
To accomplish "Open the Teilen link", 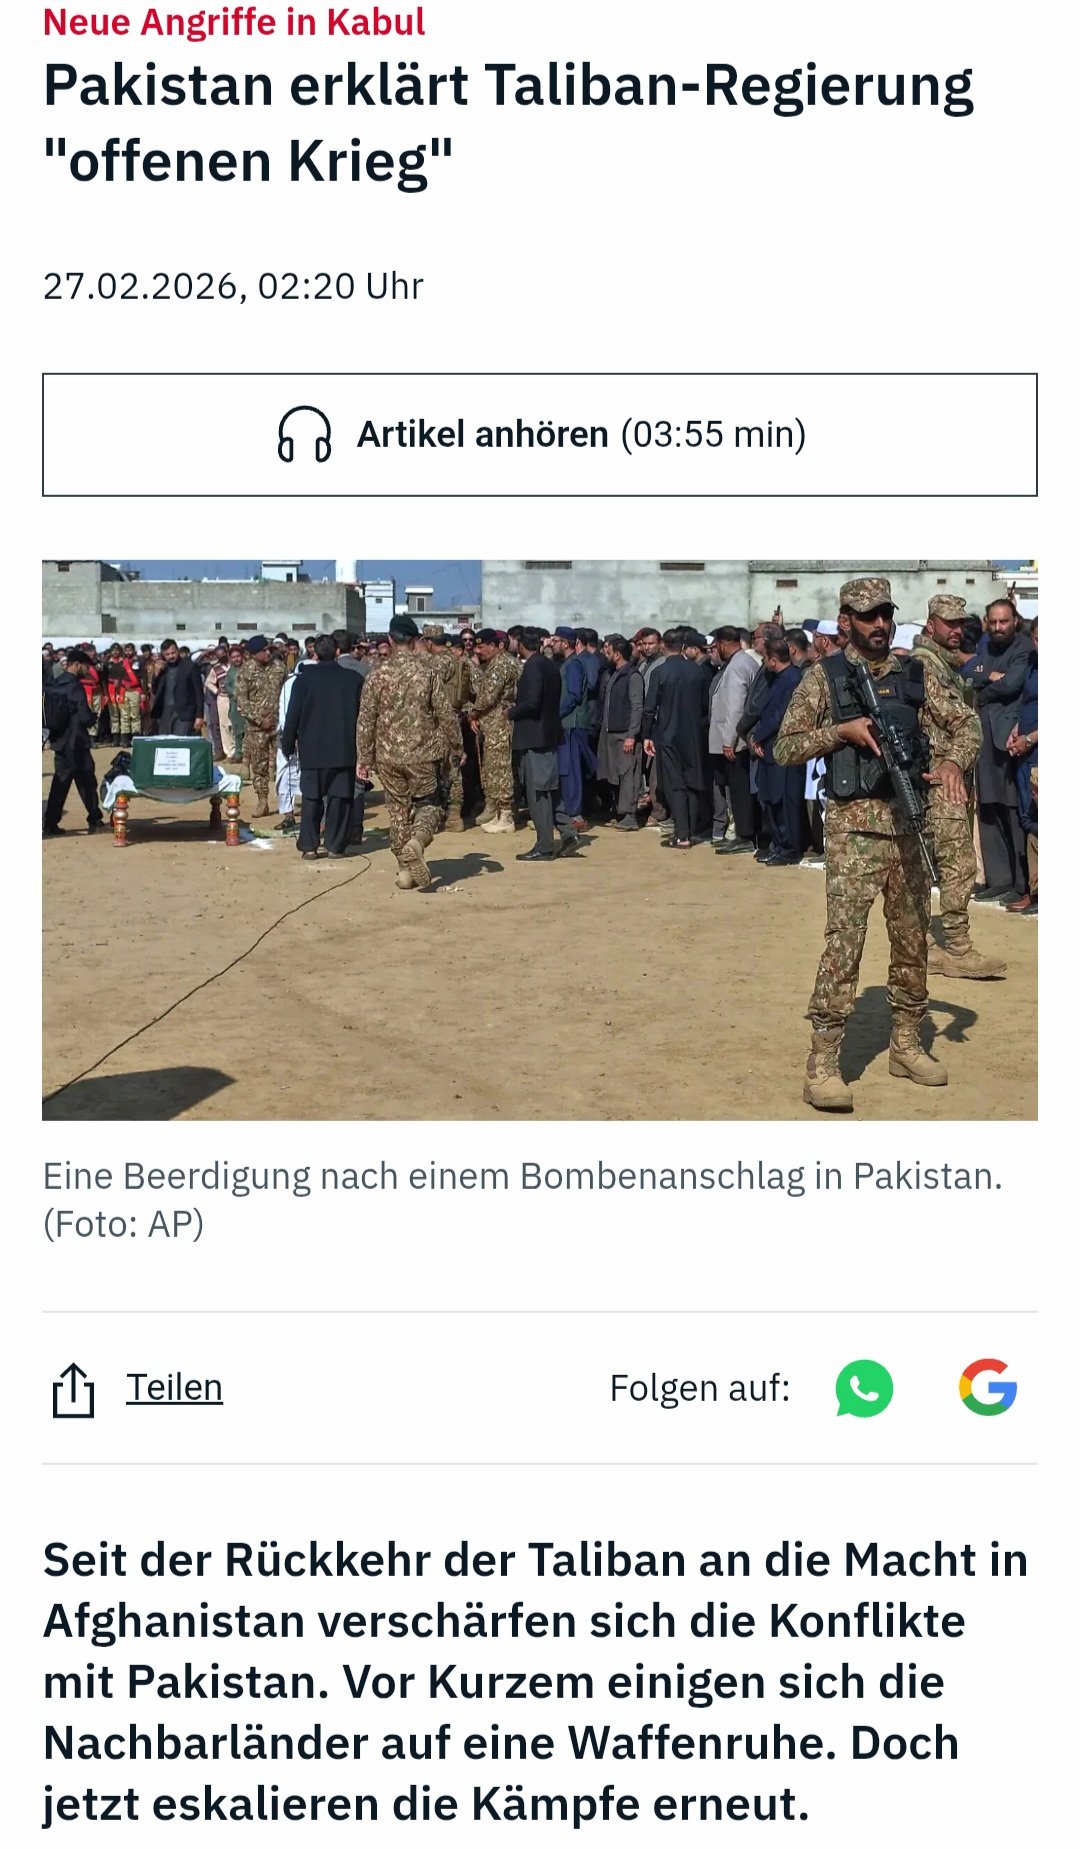I will coord(174,1387).
